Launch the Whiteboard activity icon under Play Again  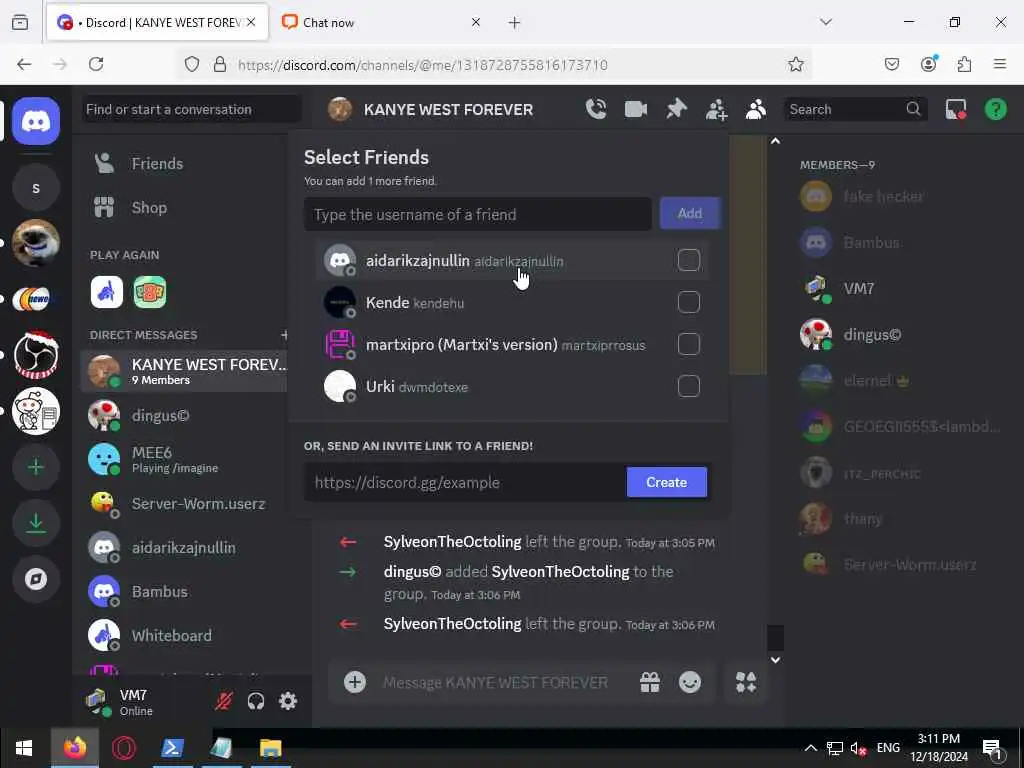click(x=106, y=292)
